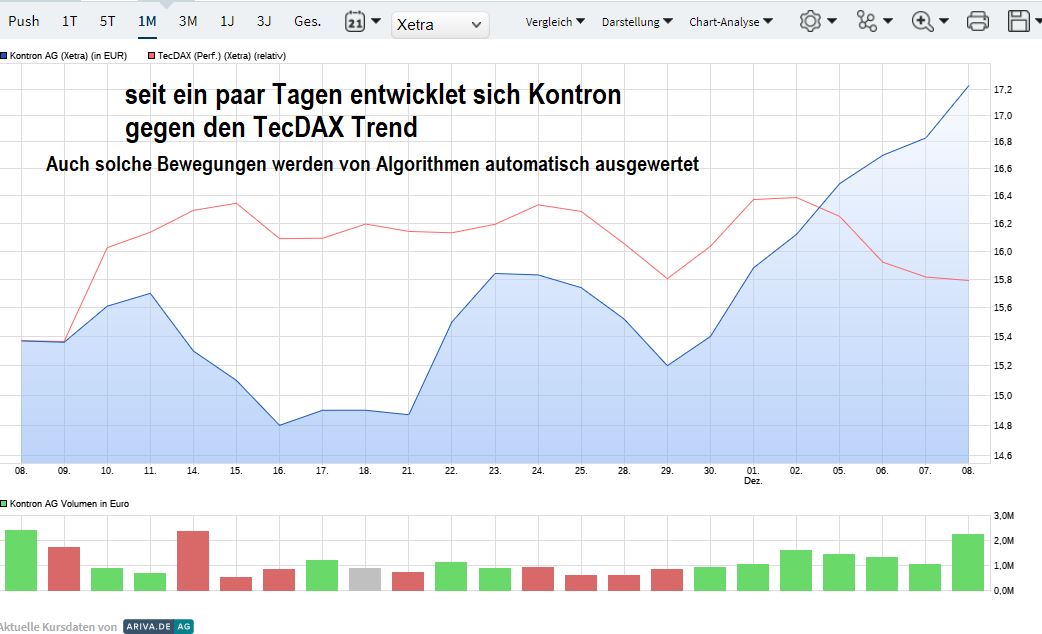The height and width of the screenshot is (634, 1042).
Task: Select the Ges. timeframe option
Action: [x=307, y=19]
